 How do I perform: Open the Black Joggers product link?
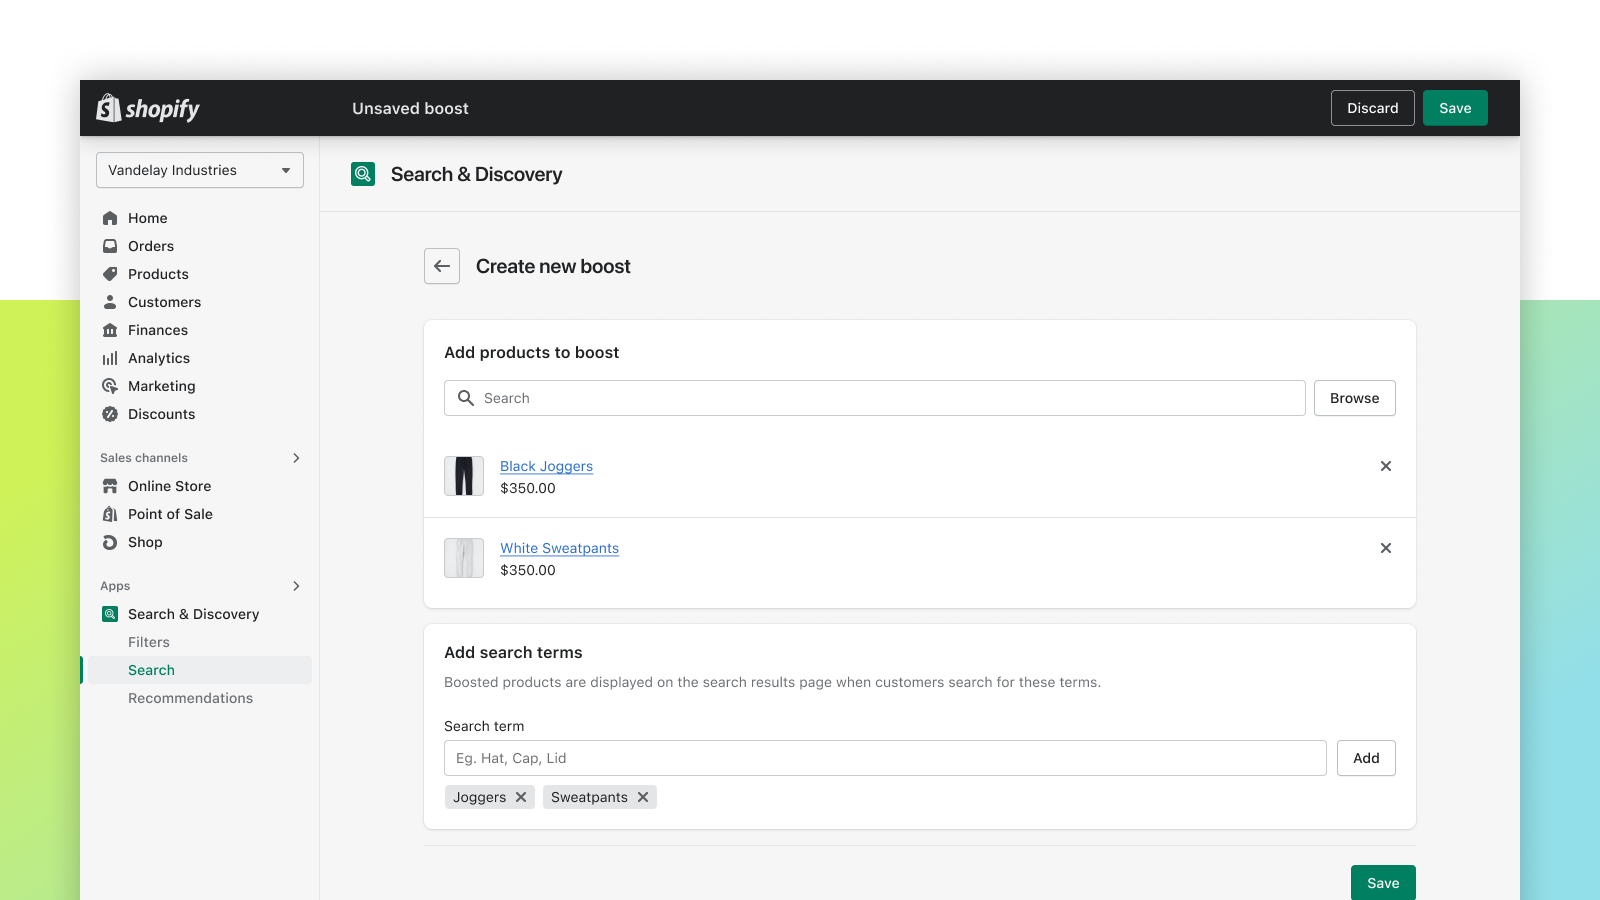pos(546,466)
